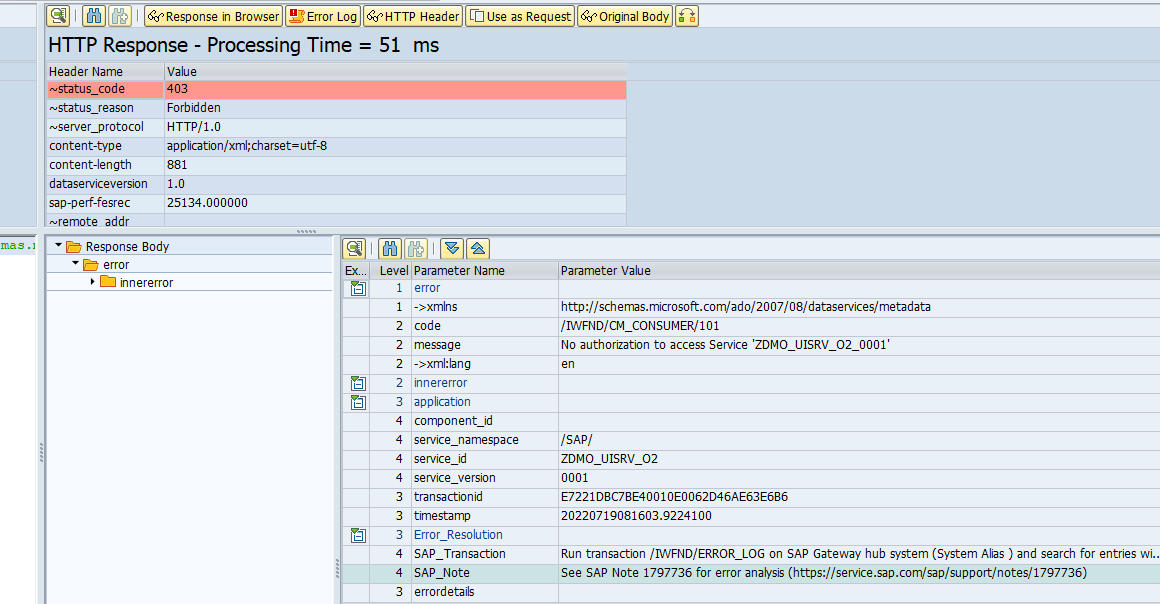Click the Parameter Value column header
This screenshot has width=1160, height=604.
[605, 271]
